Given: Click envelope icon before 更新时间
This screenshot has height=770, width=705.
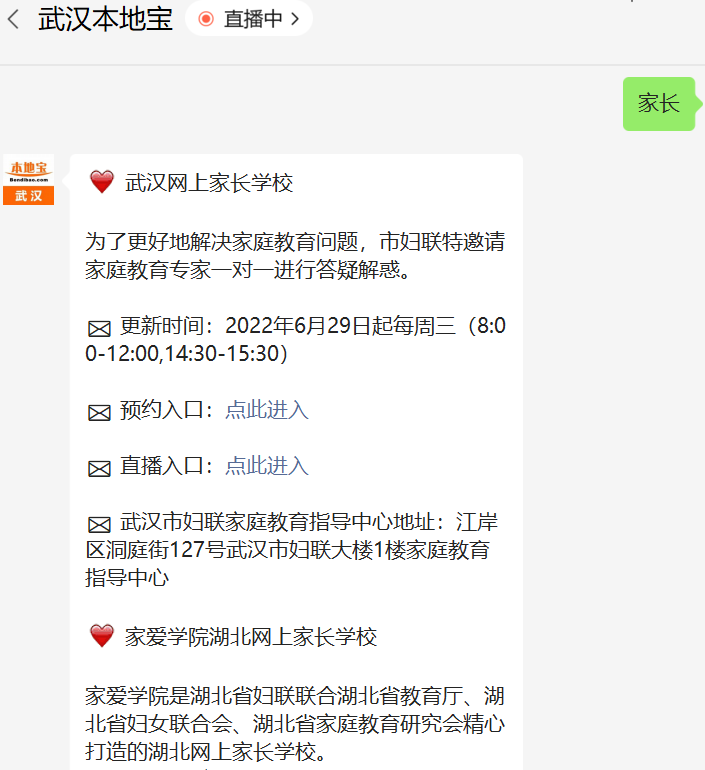Looking at the screenshot, I should (99, 328).
